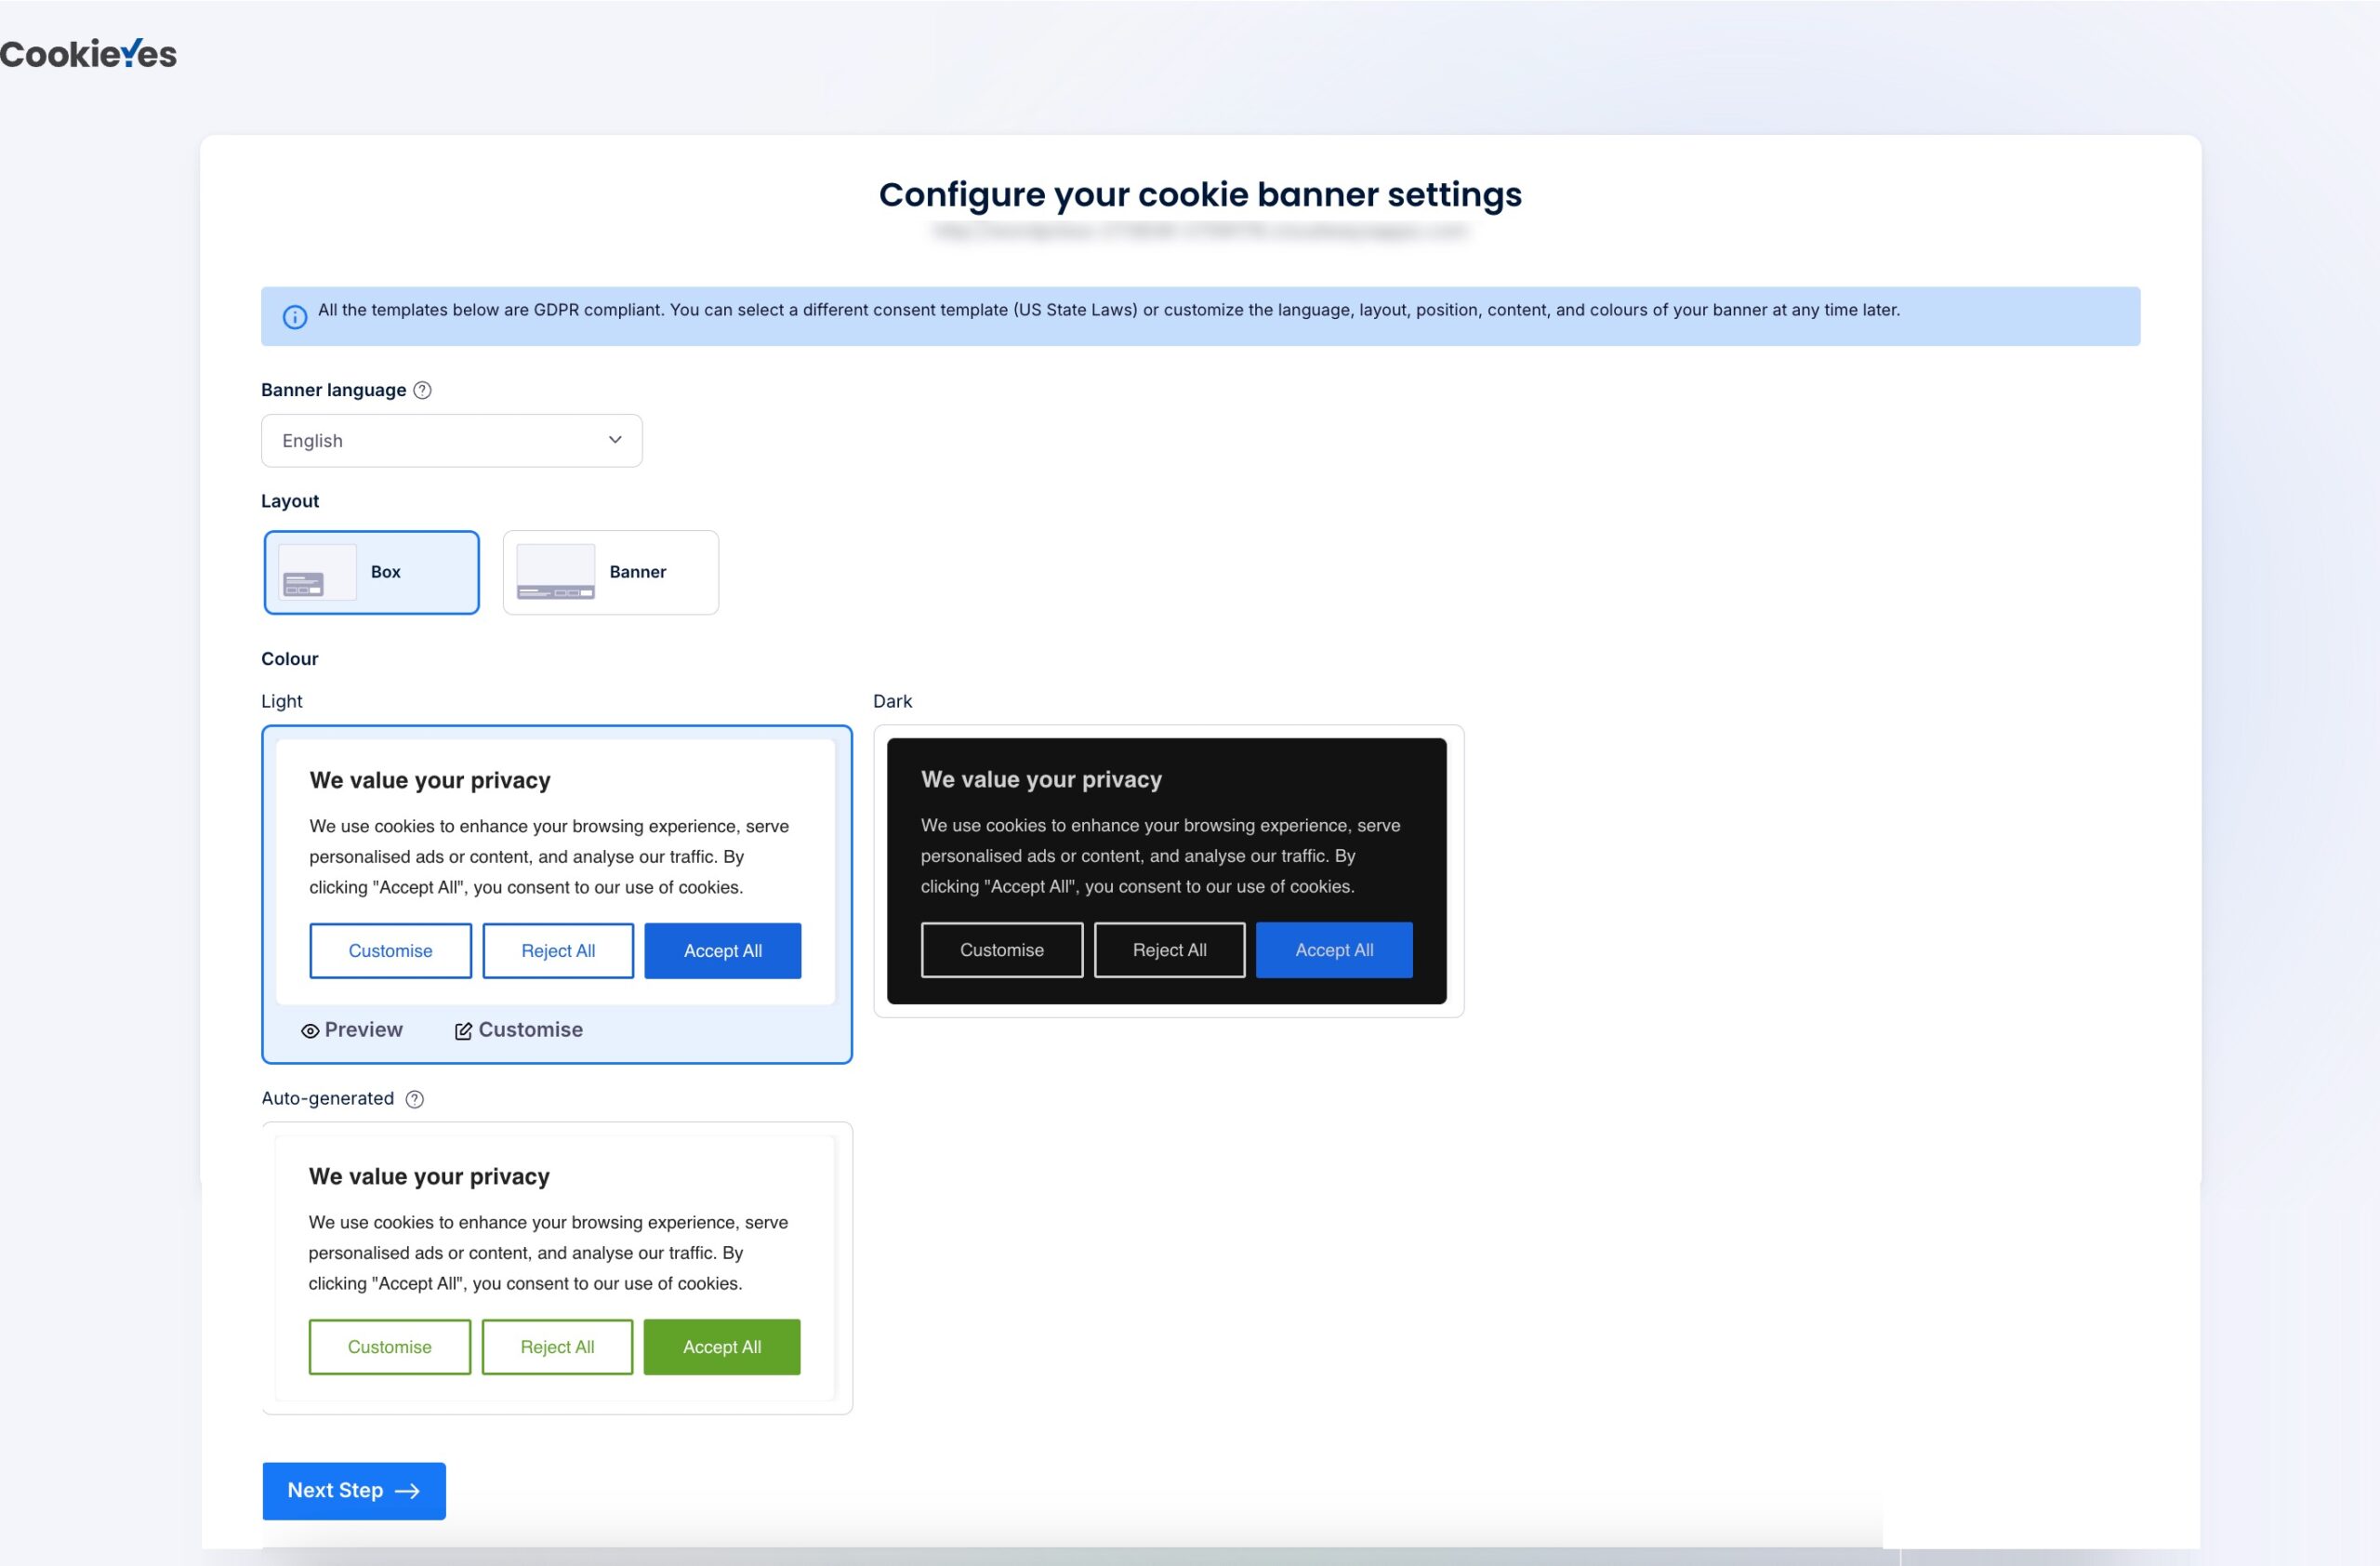Select the Banner layout option

click(x=637, y=572)
